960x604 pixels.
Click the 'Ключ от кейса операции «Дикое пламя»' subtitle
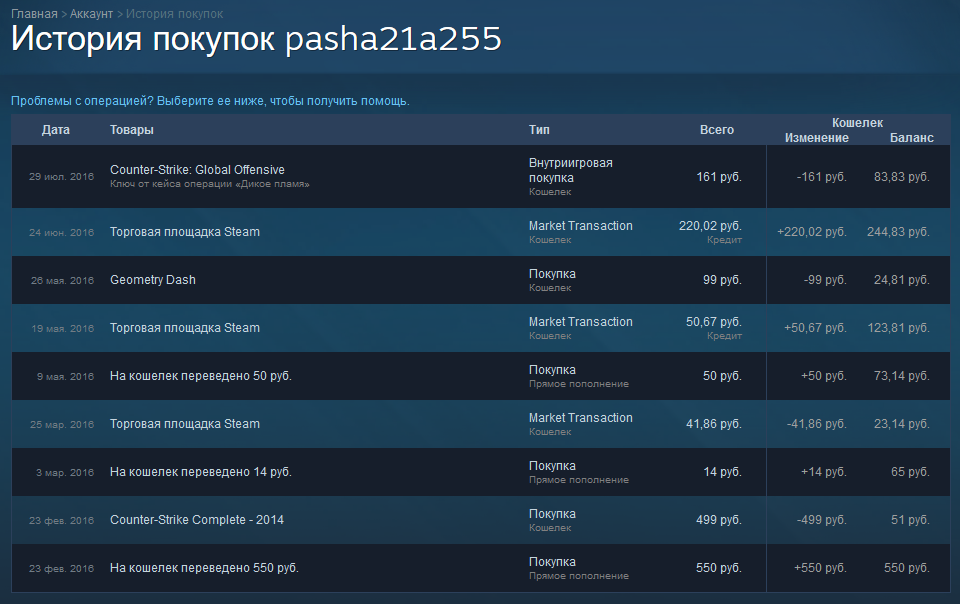(209, 184)
